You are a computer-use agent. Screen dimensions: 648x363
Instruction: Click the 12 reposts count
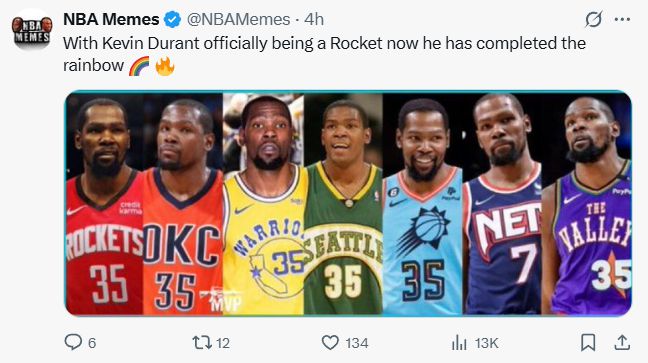click(x=223, y=343)
